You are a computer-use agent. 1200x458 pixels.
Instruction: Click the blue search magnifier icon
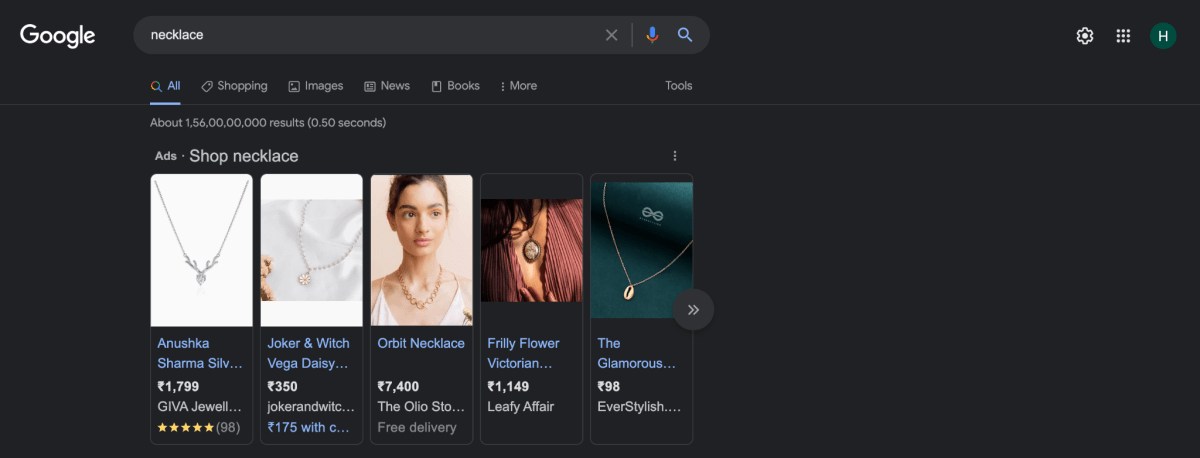[685, 35]
